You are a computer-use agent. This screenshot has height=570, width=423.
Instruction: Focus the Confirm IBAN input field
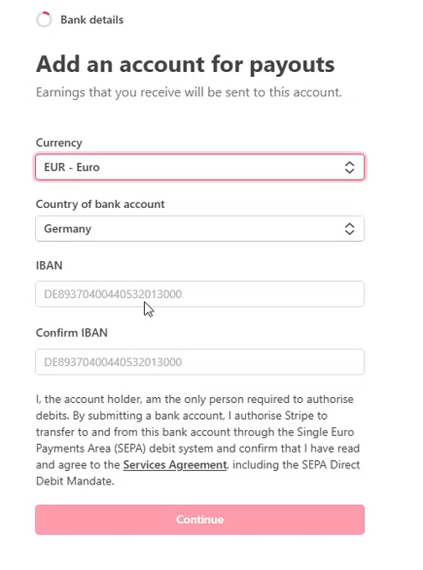pyautogui.click(x=200, y=362)
